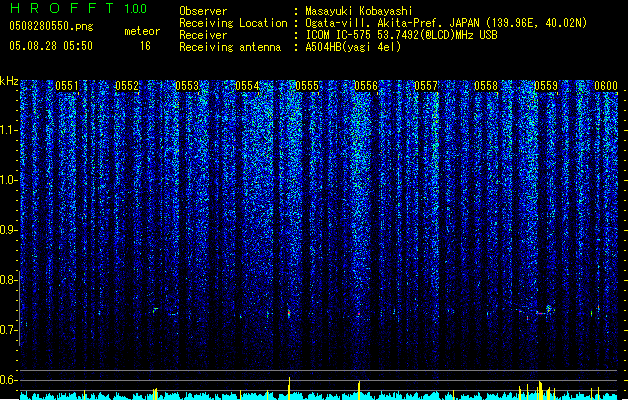
Task: Click the 0551 time marker
Action: (67, 86)
